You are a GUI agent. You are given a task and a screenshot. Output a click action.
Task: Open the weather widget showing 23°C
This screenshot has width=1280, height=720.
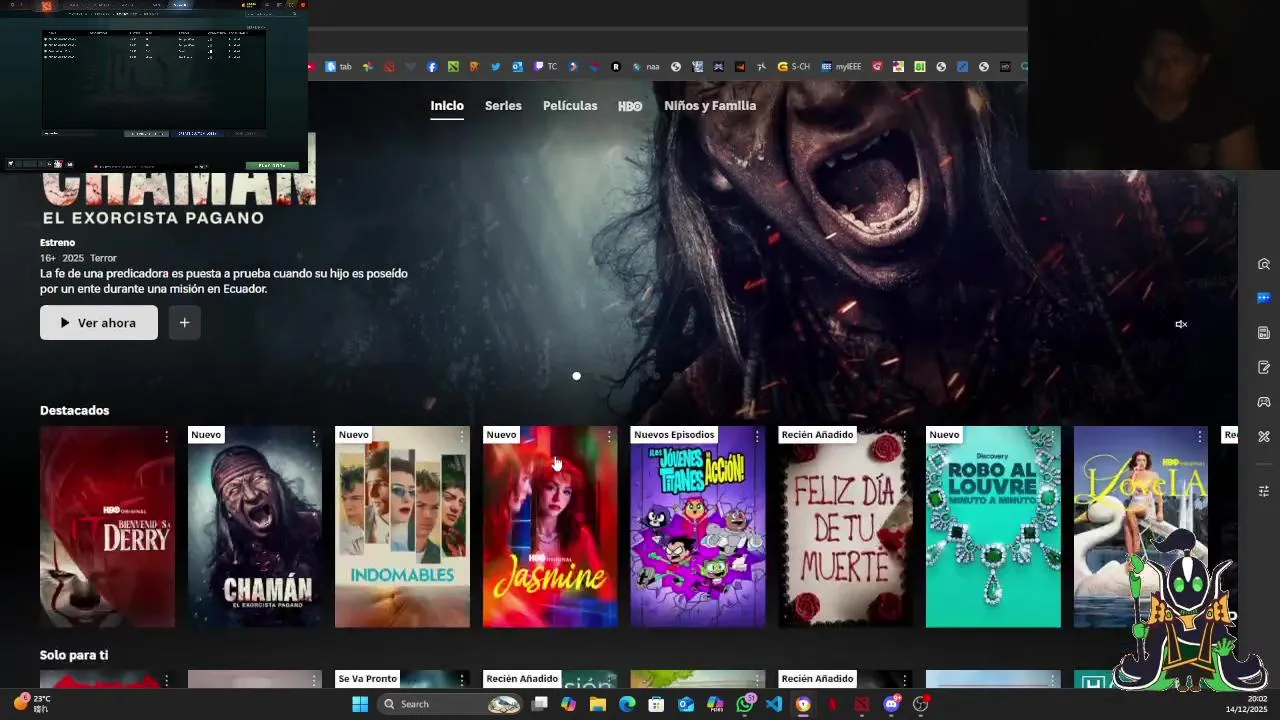[32, 704]
